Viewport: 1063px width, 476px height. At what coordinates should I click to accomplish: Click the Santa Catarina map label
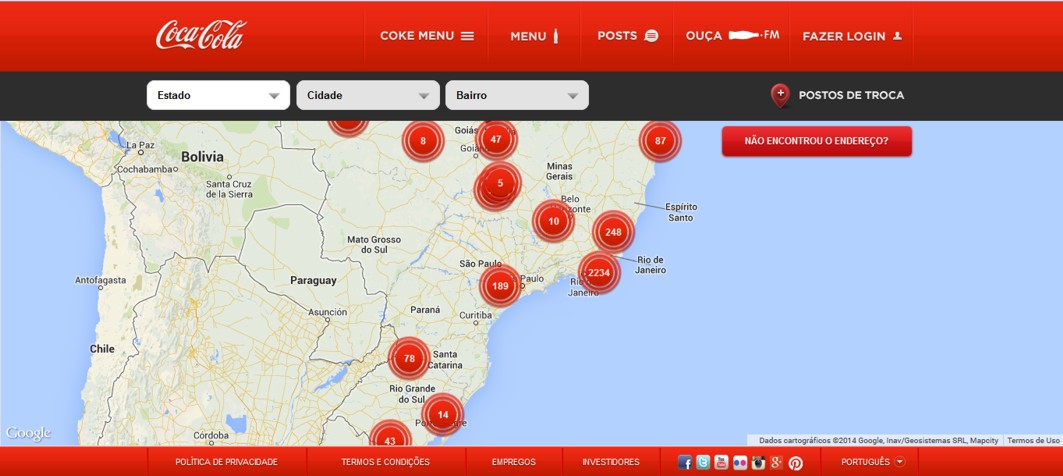(x=447, y=359)
